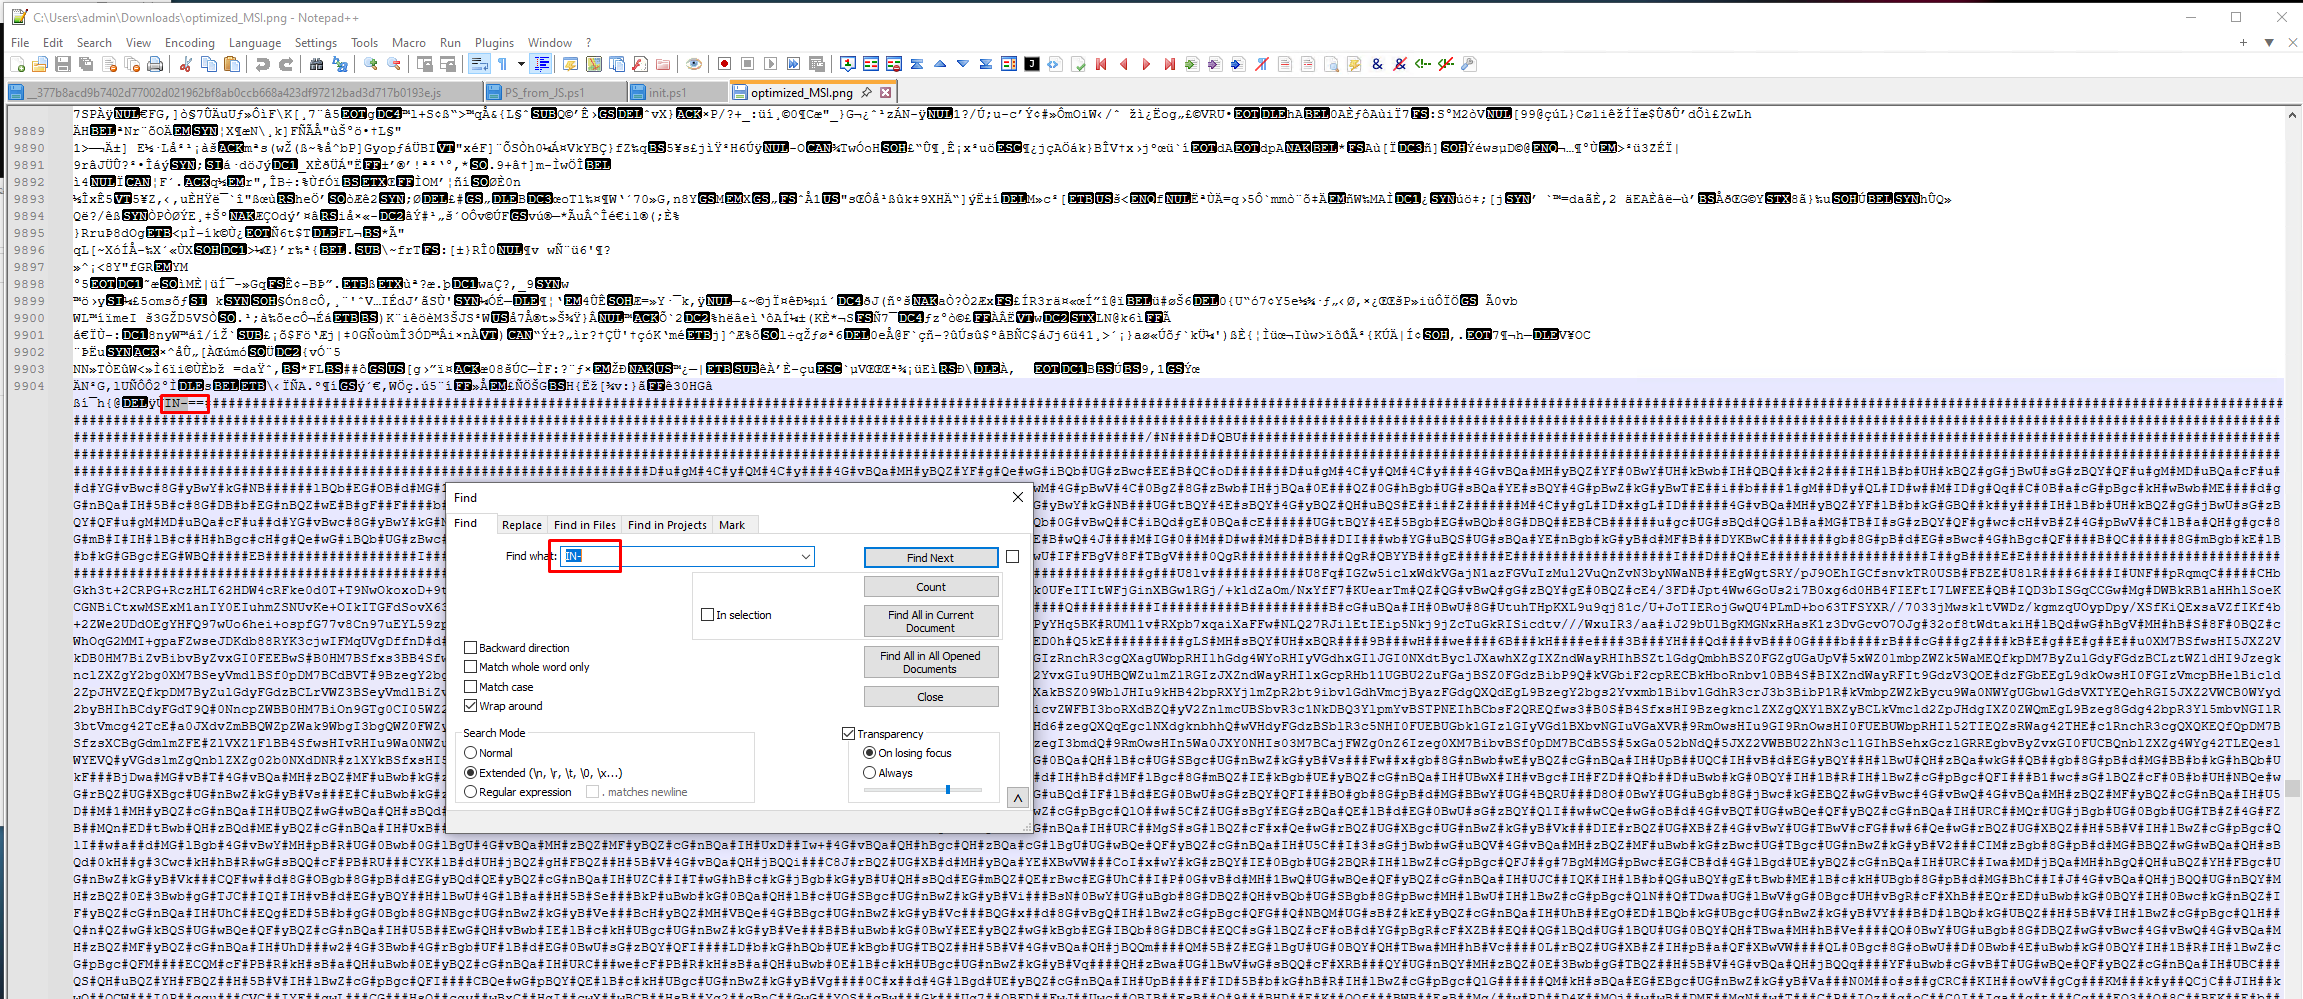
Task: Start macro recording with red dot icon
Action: coord(725,64)
